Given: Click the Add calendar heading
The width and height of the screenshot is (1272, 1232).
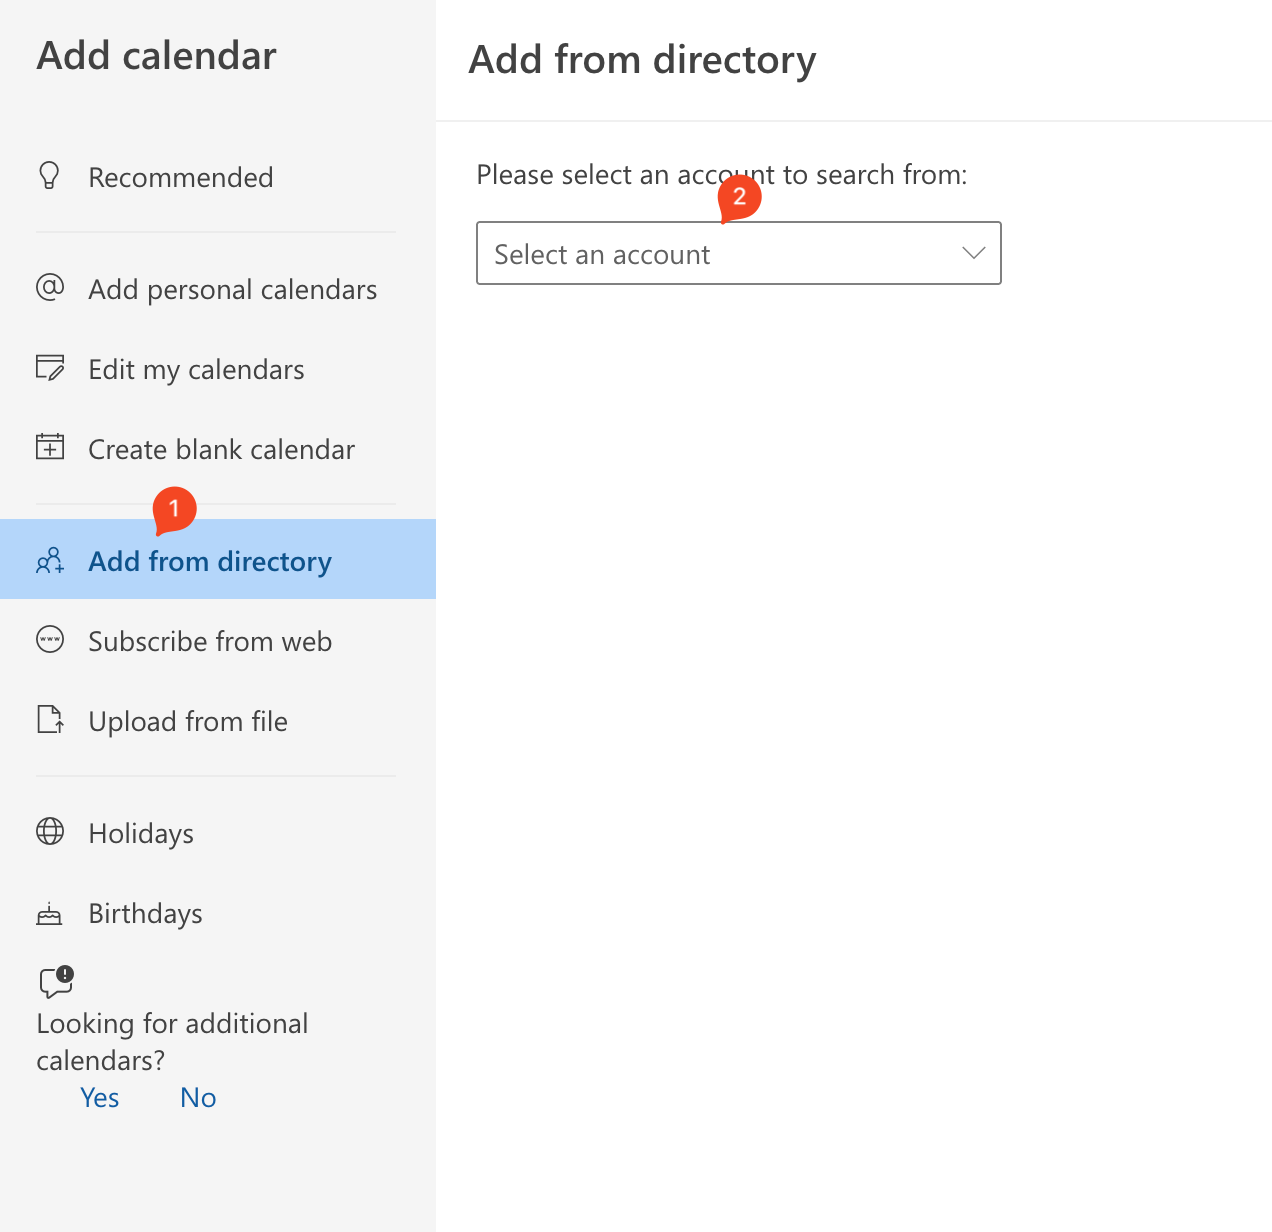Looking at the screenshot, I should pos(157,56).
